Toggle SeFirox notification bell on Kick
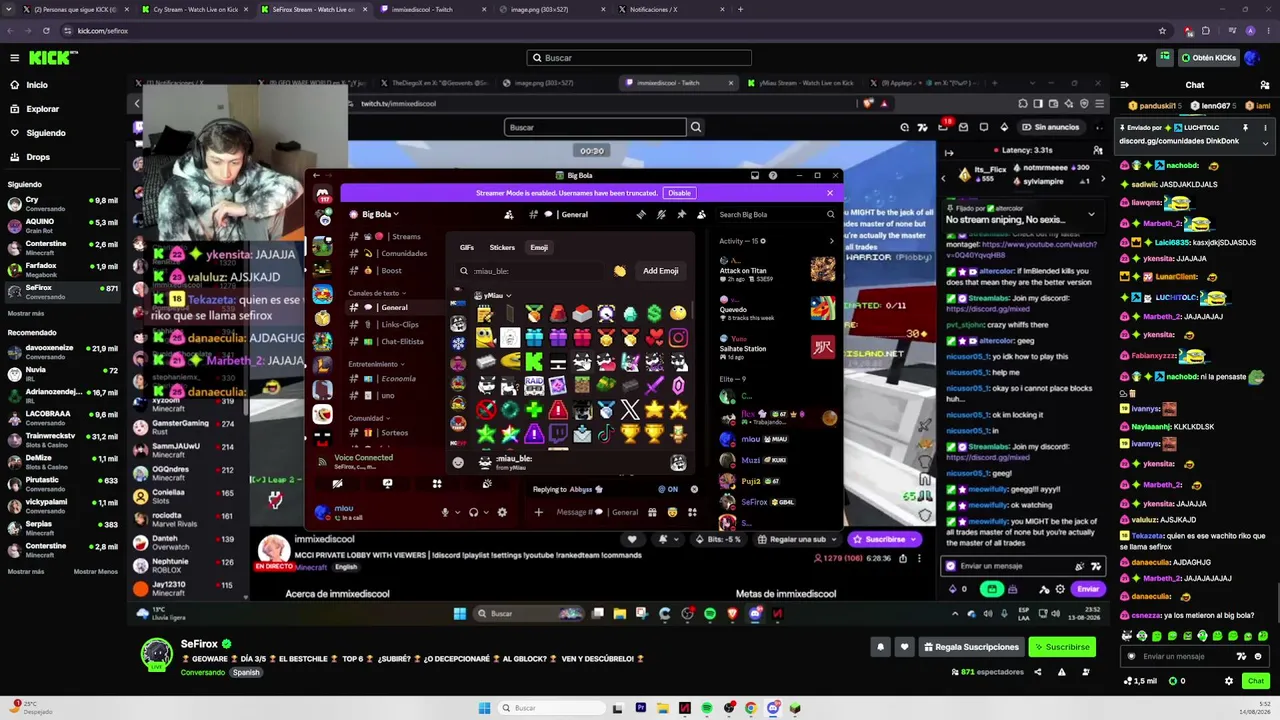Screen dimensions: 1280x720 [x=880, y=647]
